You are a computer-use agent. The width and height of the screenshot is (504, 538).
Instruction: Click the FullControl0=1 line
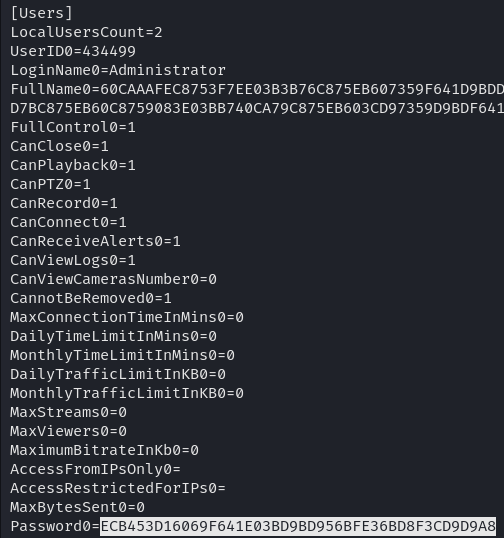(73, 127)
